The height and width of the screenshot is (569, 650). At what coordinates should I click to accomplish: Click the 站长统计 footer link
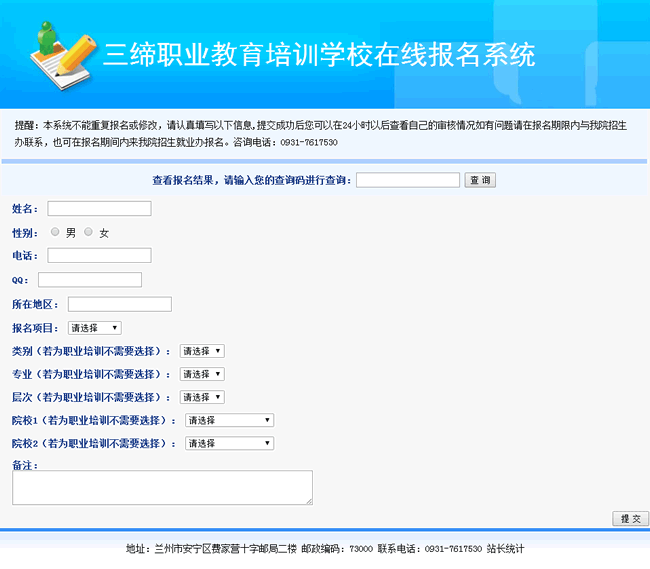pyautogui.click(x=505, y=549)
